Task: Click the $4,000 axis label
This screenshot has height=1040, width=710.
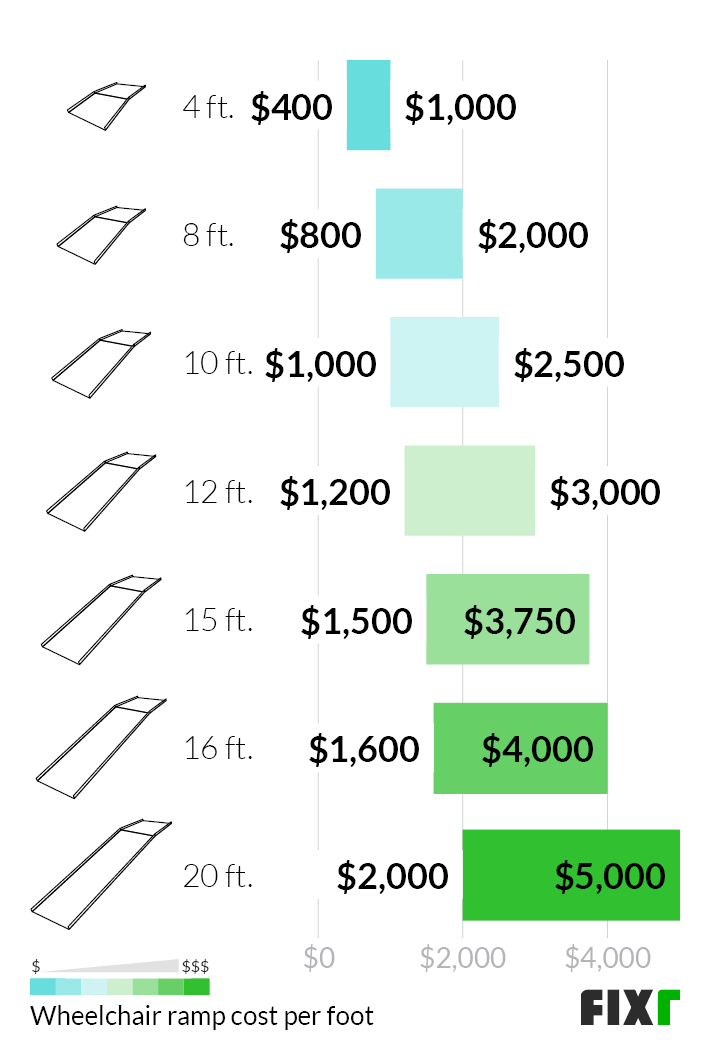Action: pos(607,958)
